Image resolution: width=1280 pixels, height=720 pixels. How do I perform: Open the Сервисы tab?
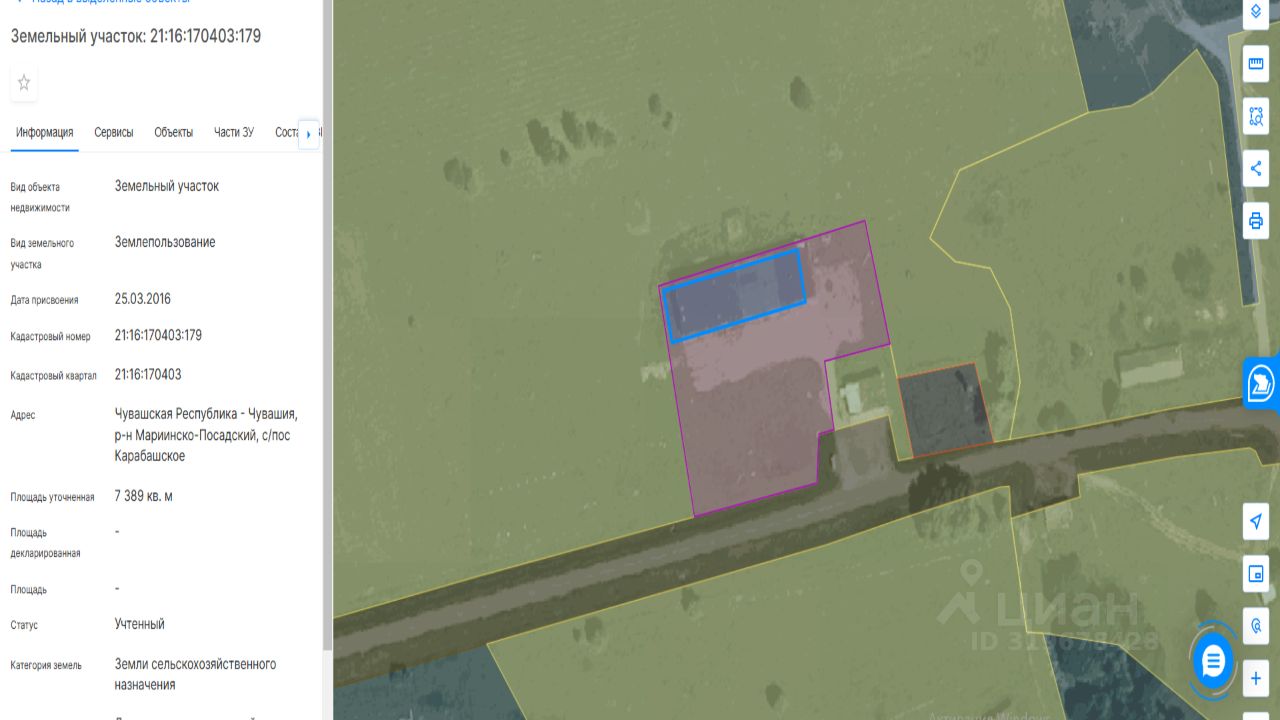pyautogui.click(x=114, y=132)
